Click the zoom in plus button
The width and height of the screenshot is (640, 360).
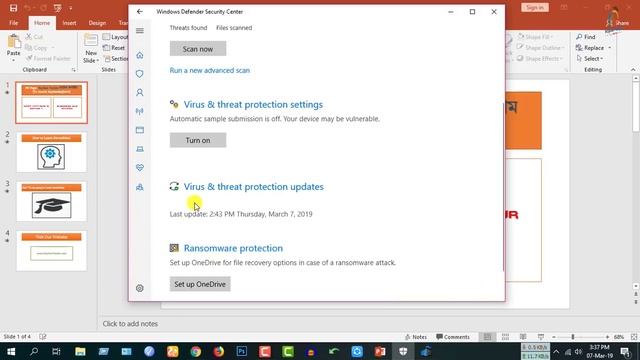click(x=607, y=337)
